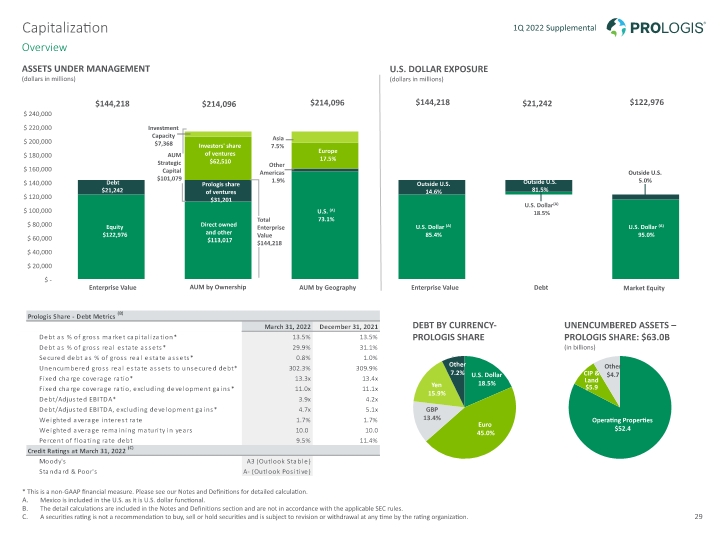The height and width of the screenshot is (540, 720).
Task: Click 'Investment Capacity $7,368' label
Action: pos(163,136)
